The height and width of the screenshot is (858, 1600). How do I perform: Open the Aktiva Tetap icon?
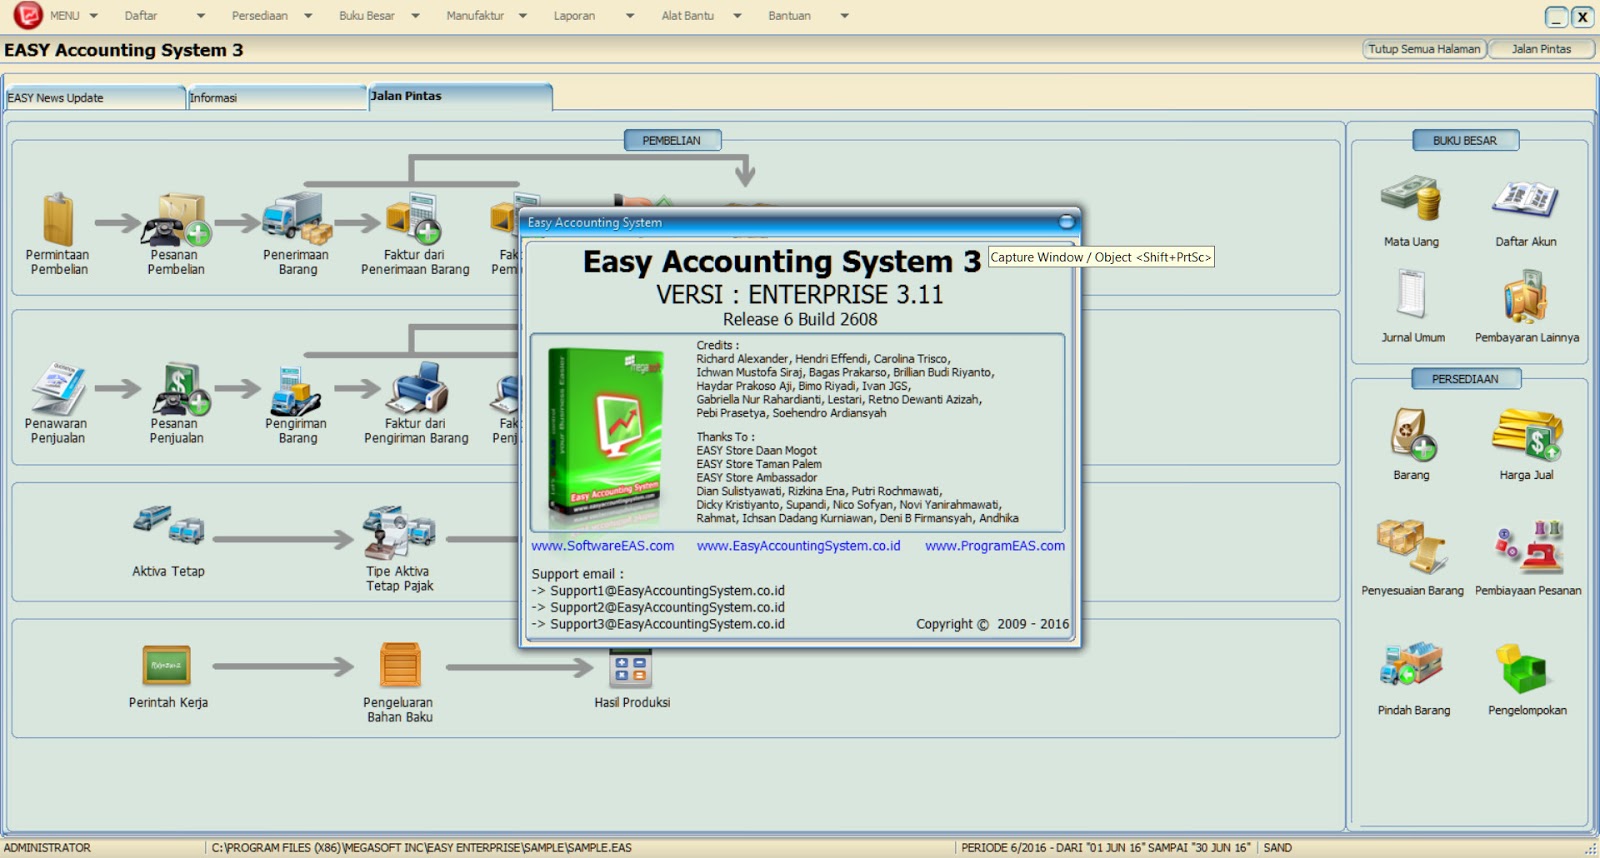[x=168, y=525]
